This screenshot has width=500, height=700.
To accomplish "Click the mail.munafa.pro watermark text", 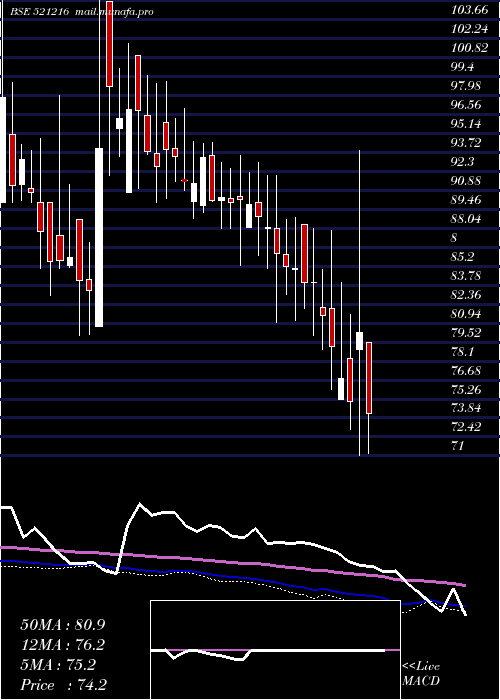I will (113, 12).
